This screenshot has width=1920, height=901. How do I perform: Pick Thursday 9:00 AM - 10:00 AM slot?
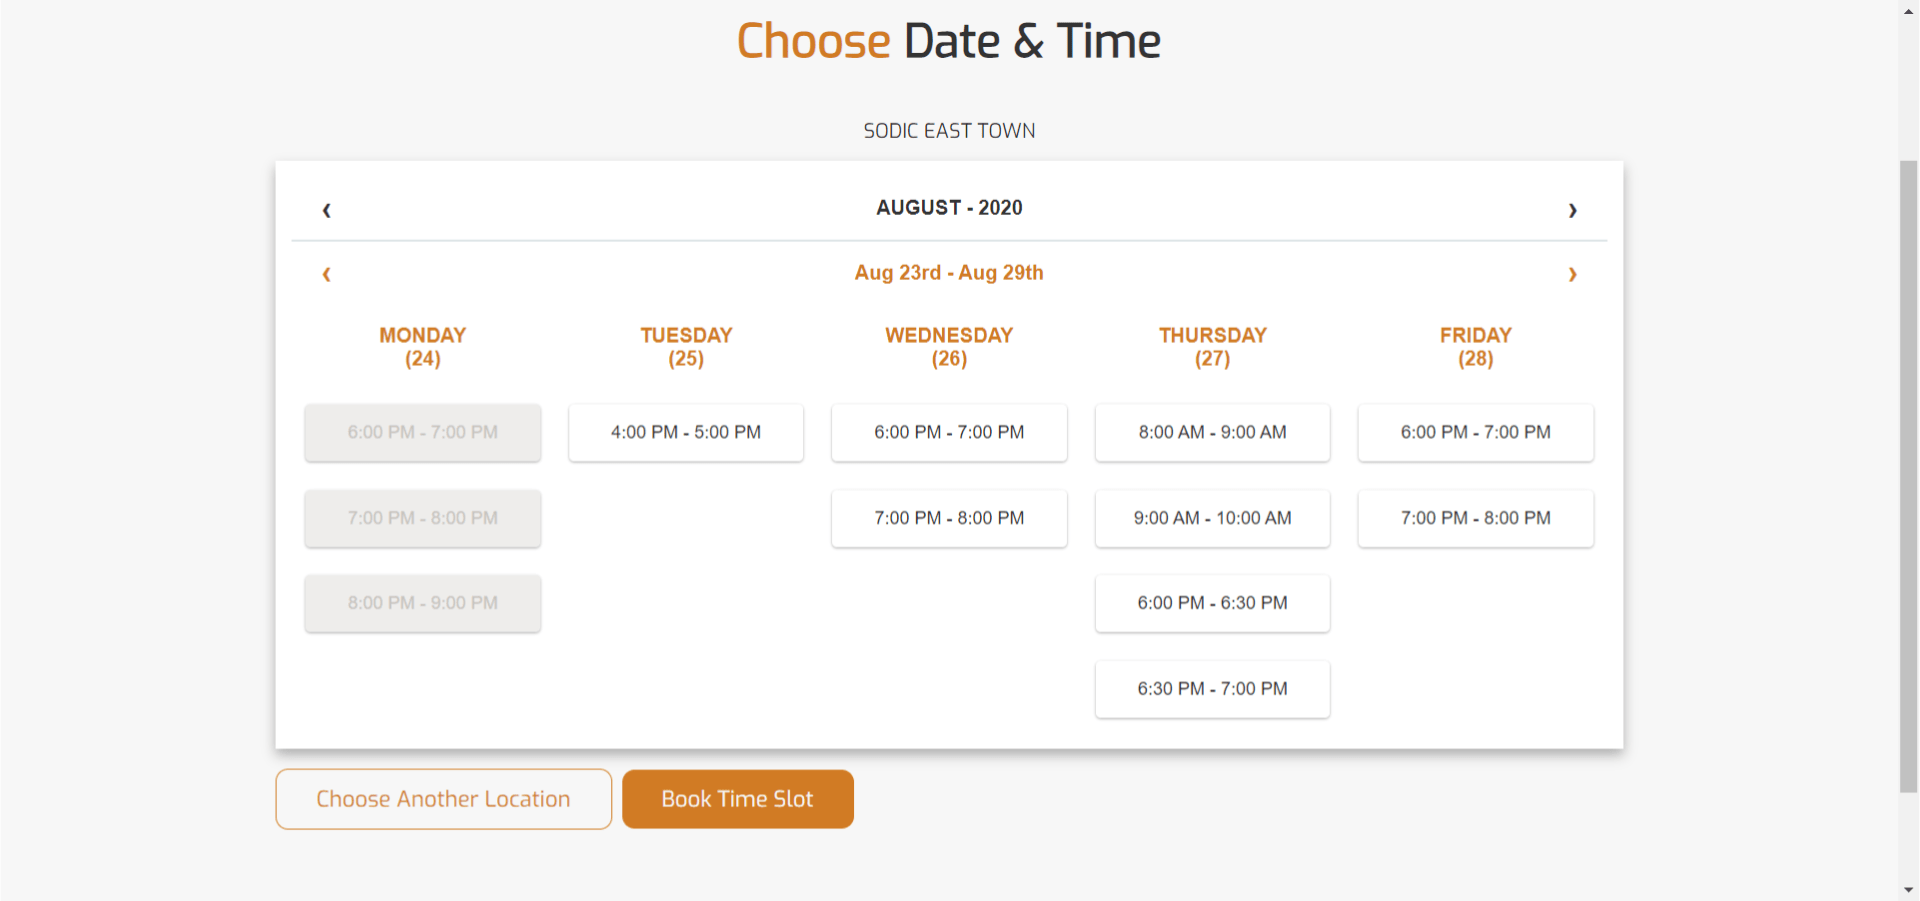pos(1212,518)
